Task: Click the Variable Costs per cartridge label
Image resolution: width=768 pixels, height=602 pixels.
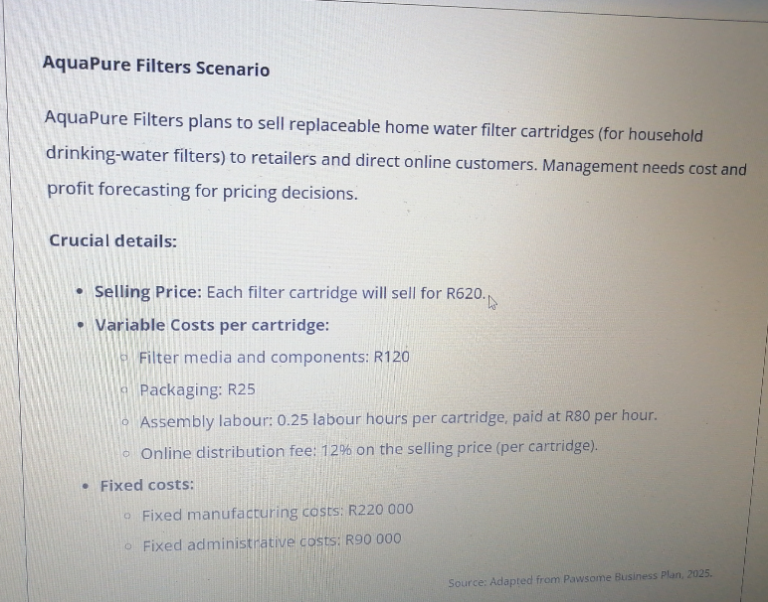Action: tap(212, 325)
